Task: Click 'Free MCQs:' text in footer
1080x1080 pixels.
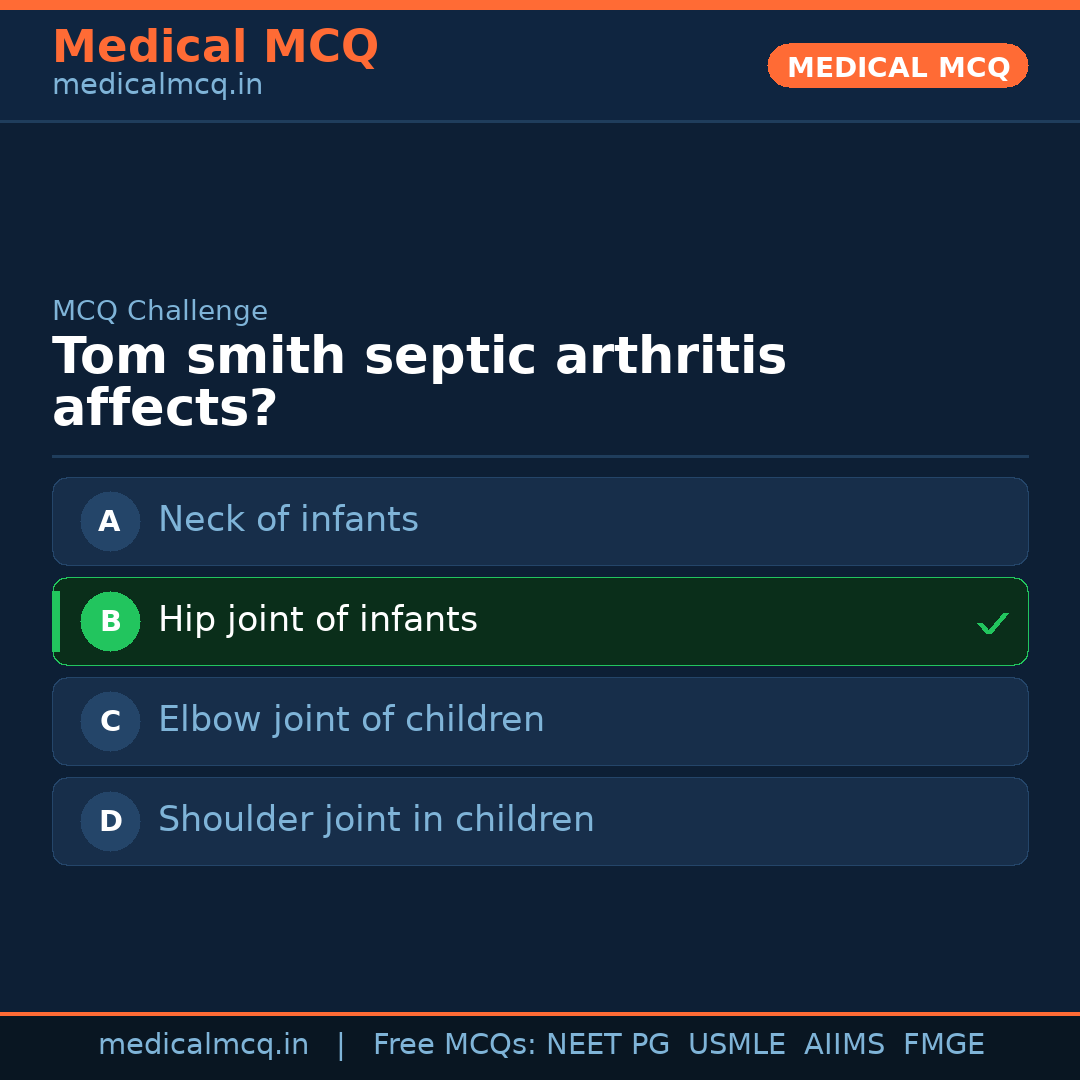Action: [455, 1045]
